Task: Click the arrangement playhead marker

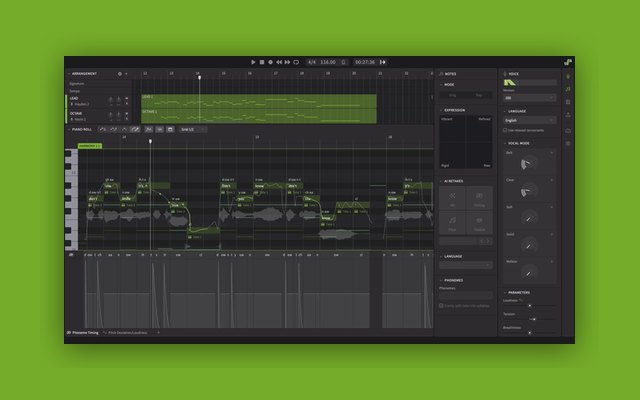Action: pos(199,77)
